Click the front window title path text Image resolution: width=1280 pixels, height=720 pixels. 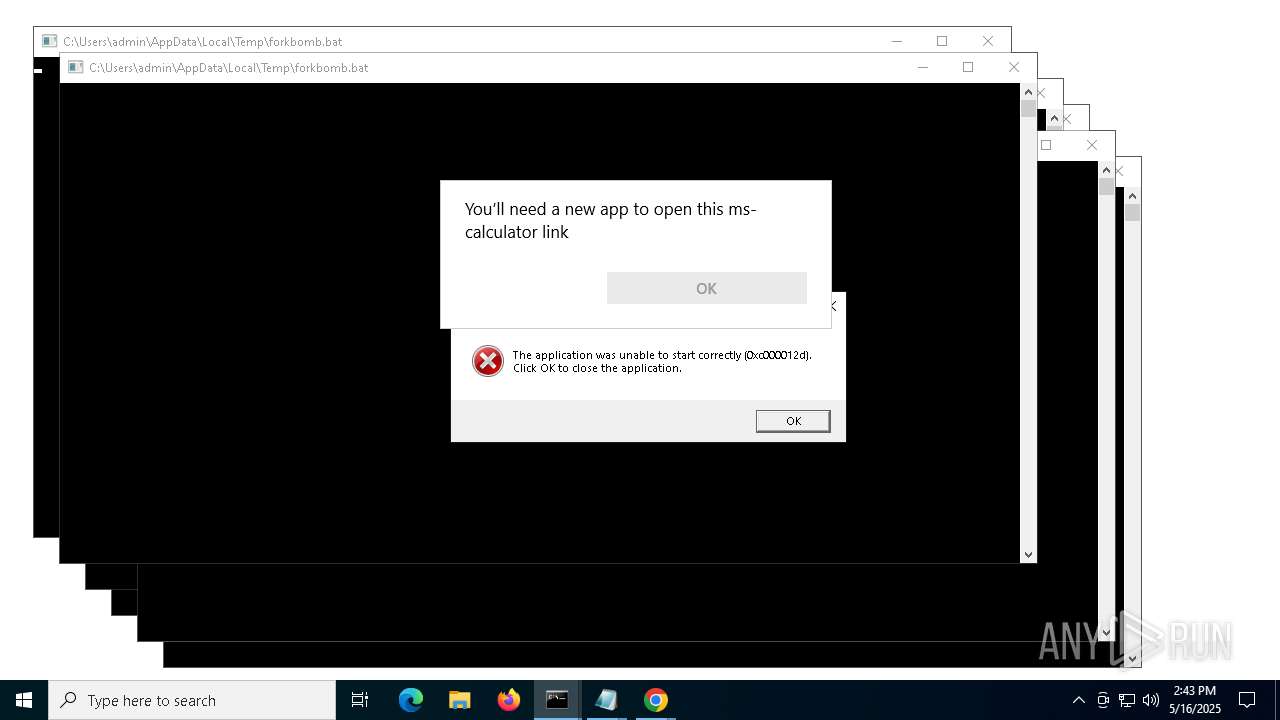point(228,67)
